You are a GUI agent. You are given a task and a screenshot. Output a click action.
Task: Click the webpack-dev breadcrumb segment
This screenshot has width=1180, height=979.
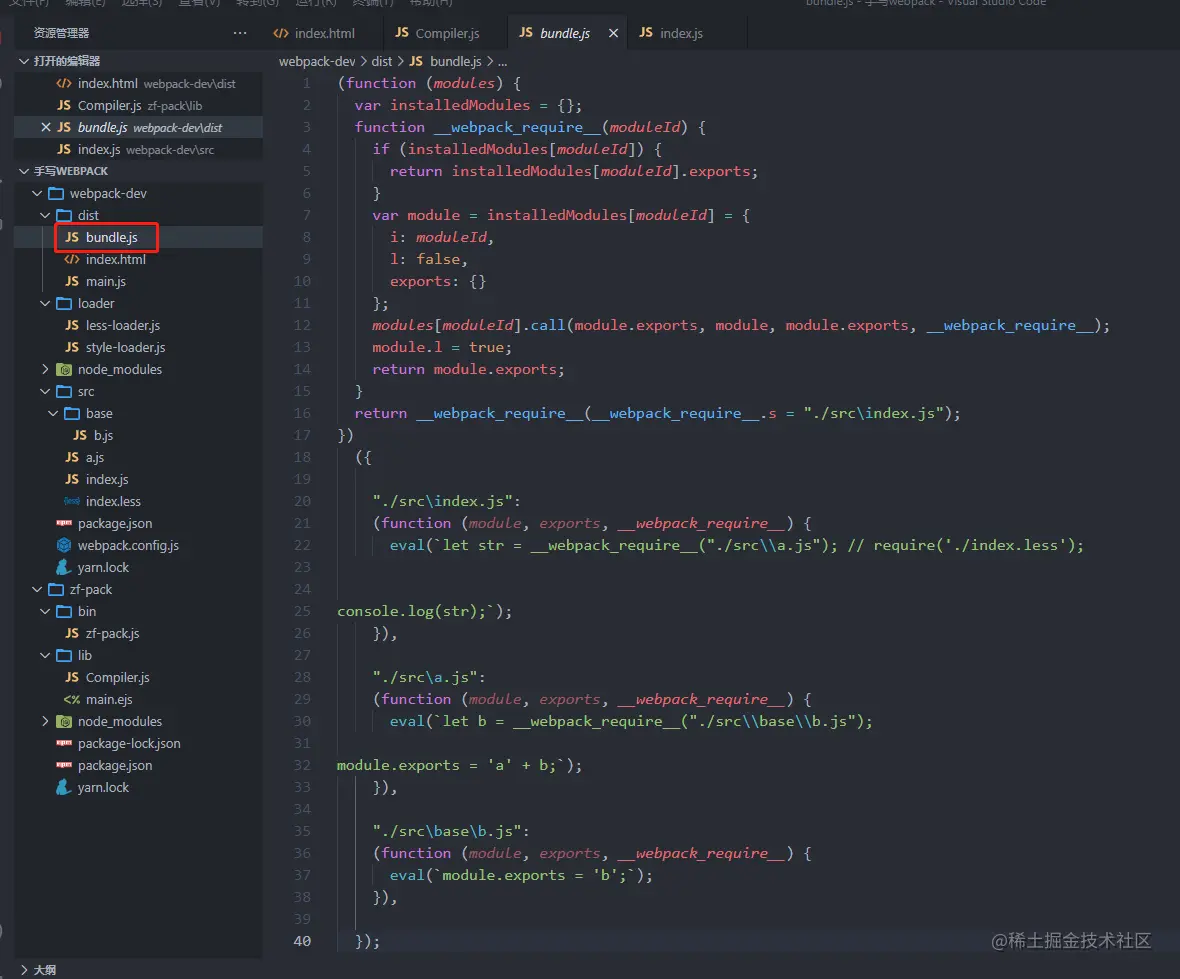(x=317, y=61)
